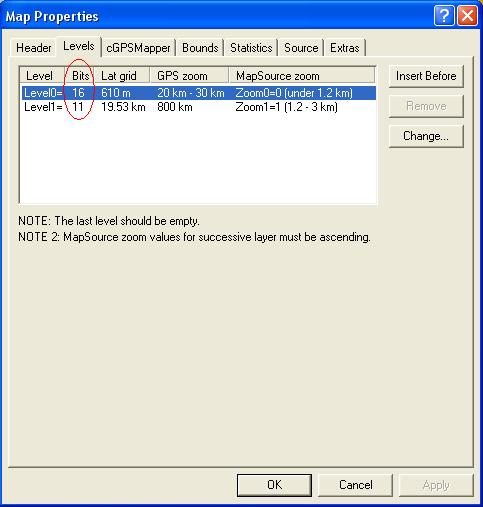Switch to the cGPSMapper tab

(138, 48)
